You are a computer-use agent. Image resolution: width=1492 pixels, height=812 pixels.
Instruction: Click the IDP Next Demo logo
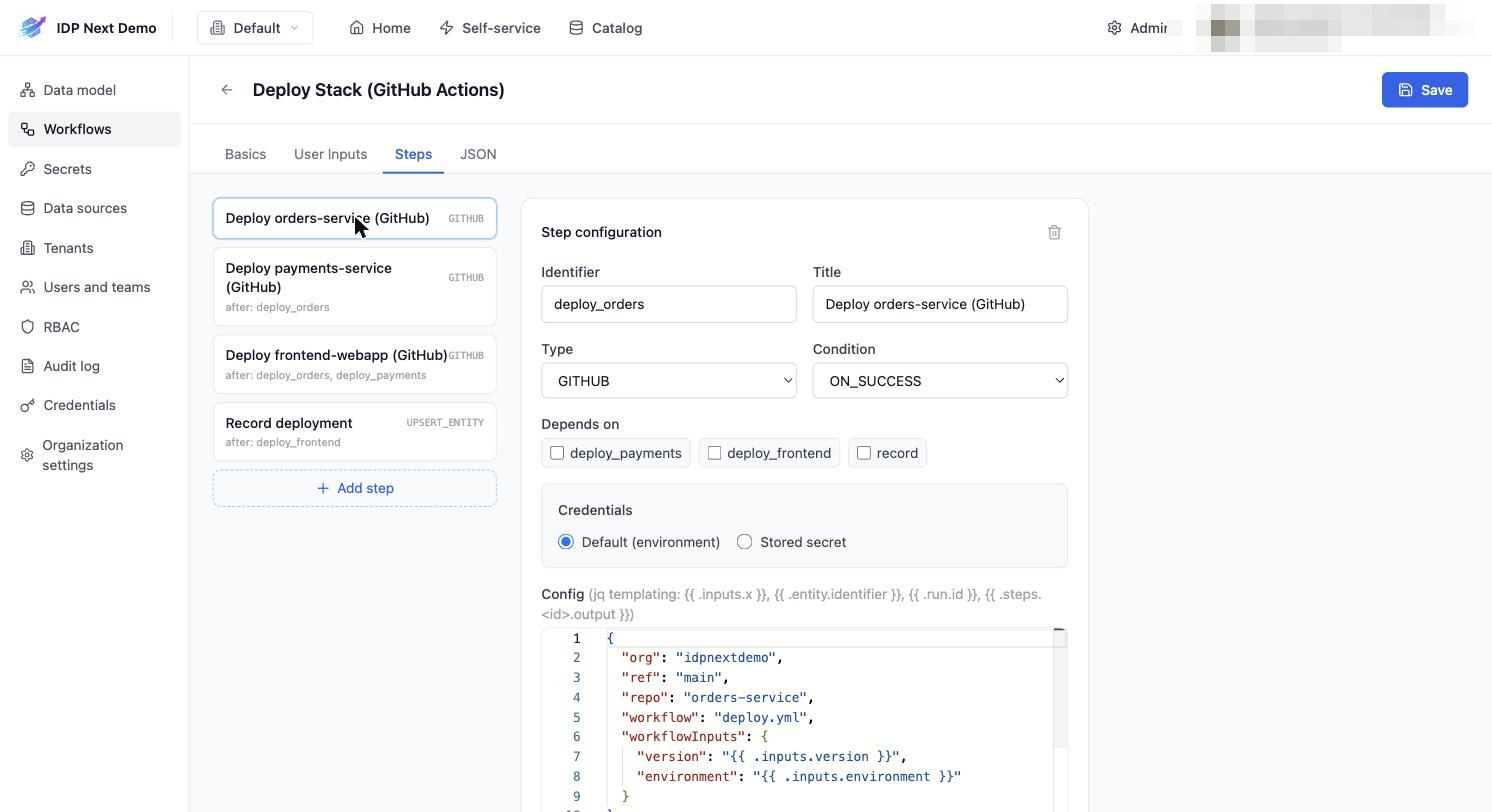[x=33, y=28]
